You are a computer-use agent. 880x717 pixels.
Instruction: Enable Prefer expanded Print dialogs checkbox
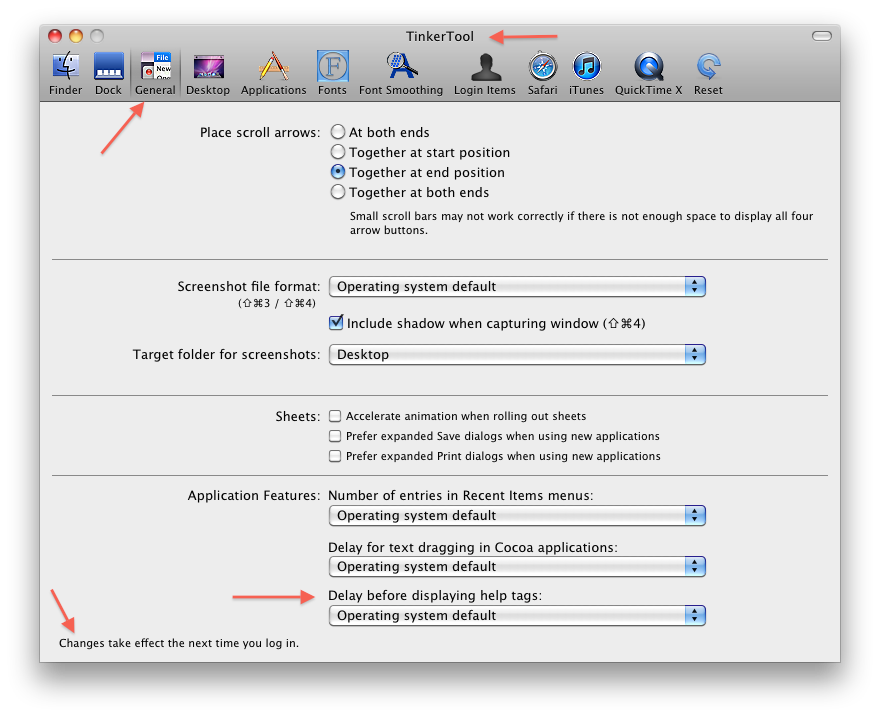335,456
